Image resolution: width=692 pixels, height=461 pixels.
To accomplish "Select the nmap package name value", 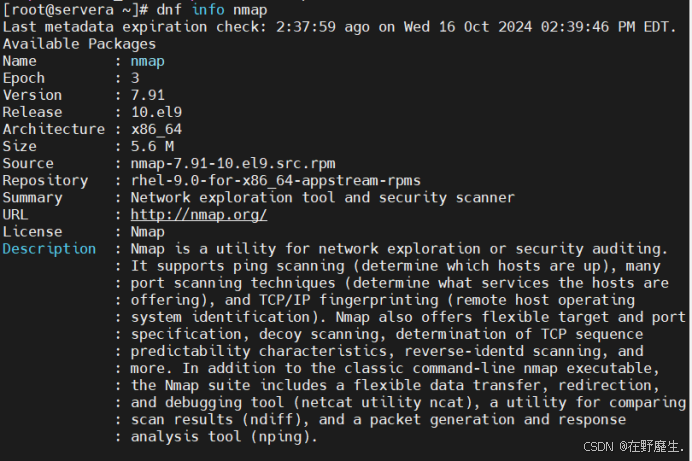I will [147, 61].
